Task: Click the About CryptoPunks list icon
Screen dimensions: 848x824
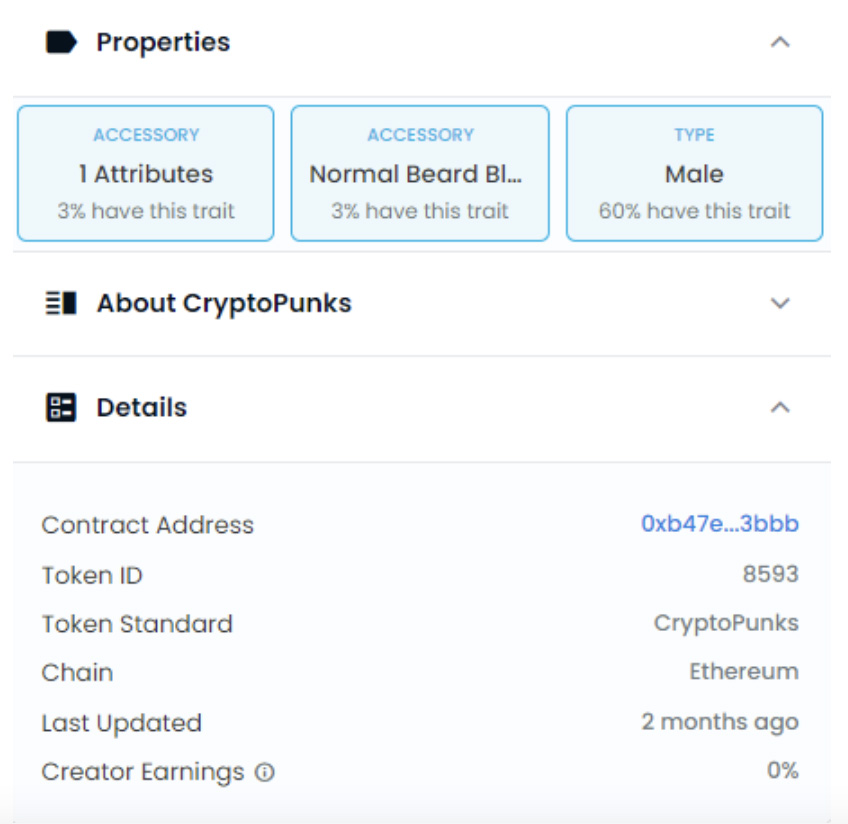Action: [61, 303]
